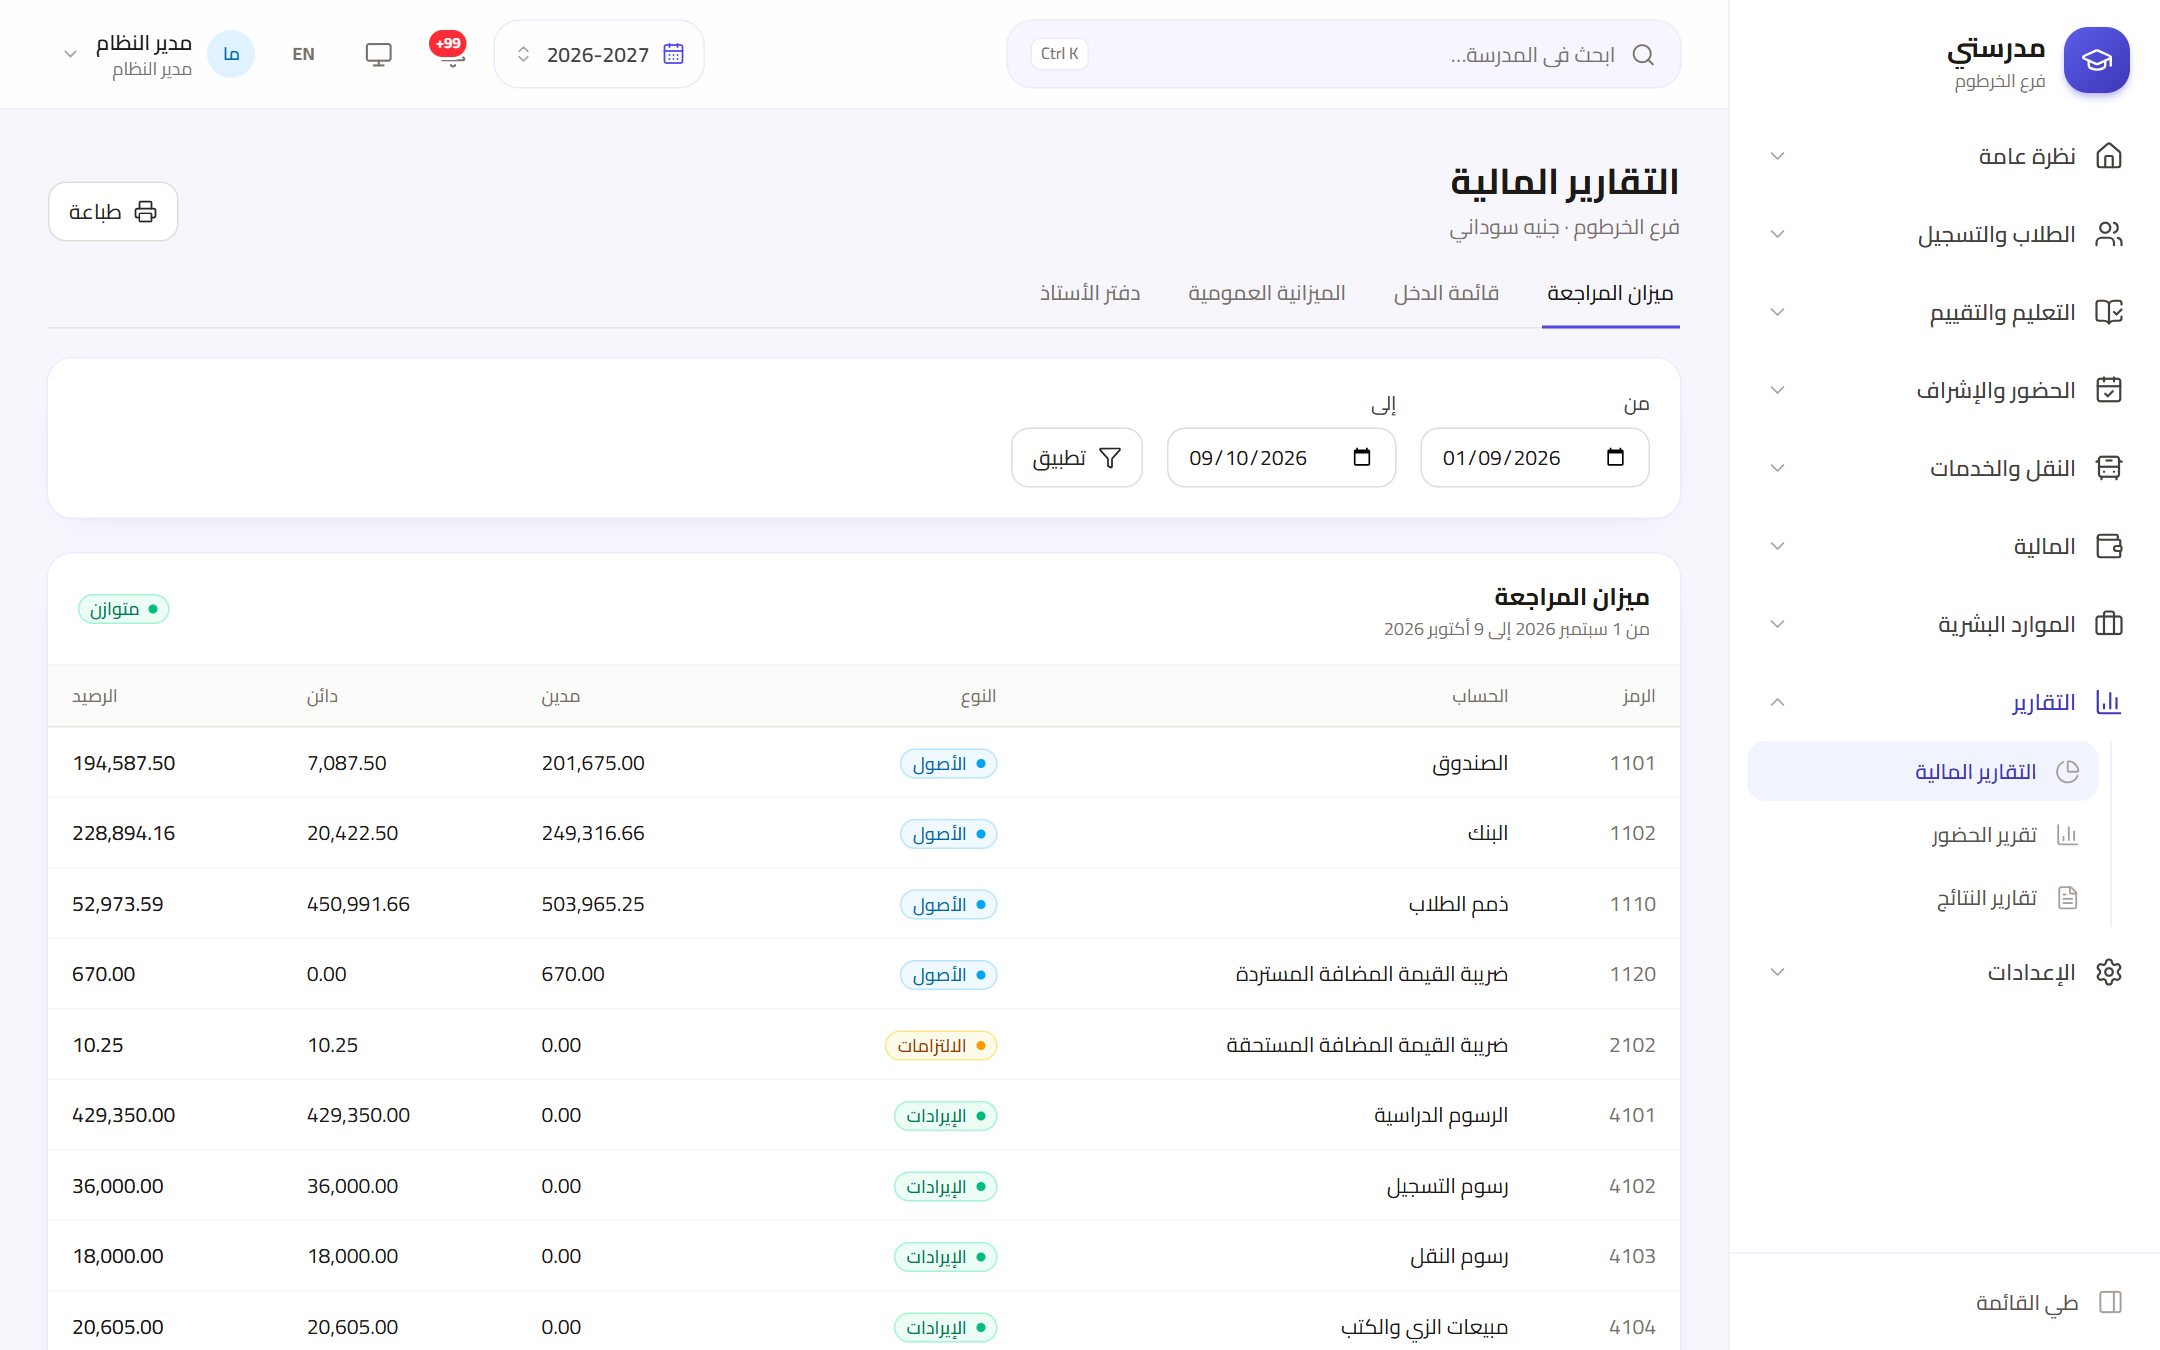Click the people icon for الطلاب والتسجيل
This screenshot has height=1350, width=2160.
click(2108, 234)
